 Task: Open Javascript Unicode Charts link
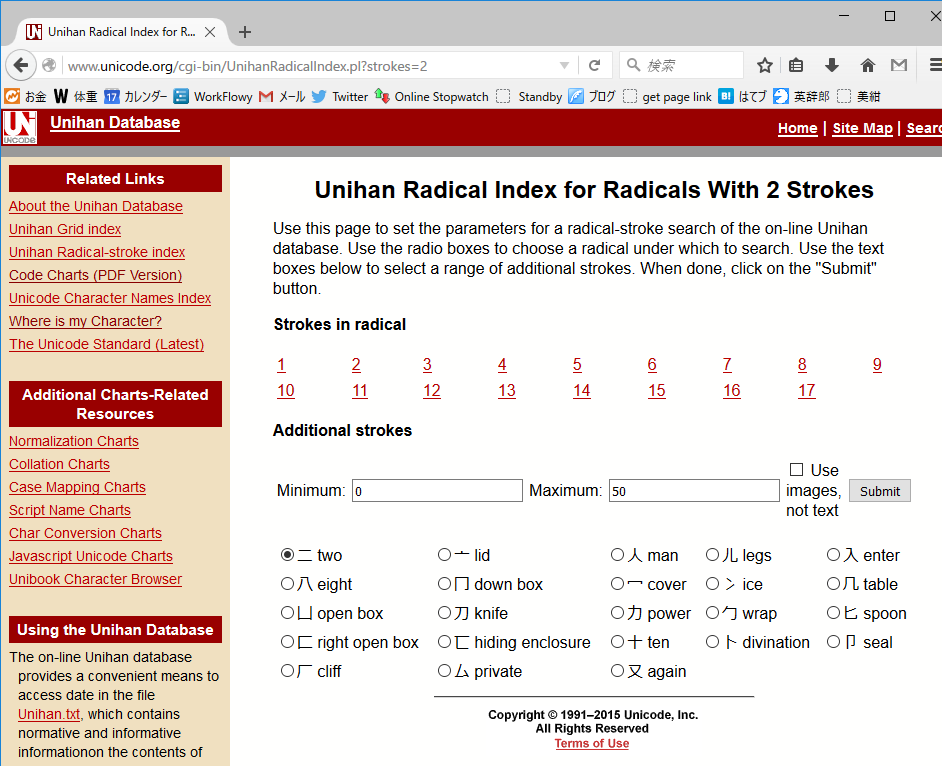pos(91,556)
